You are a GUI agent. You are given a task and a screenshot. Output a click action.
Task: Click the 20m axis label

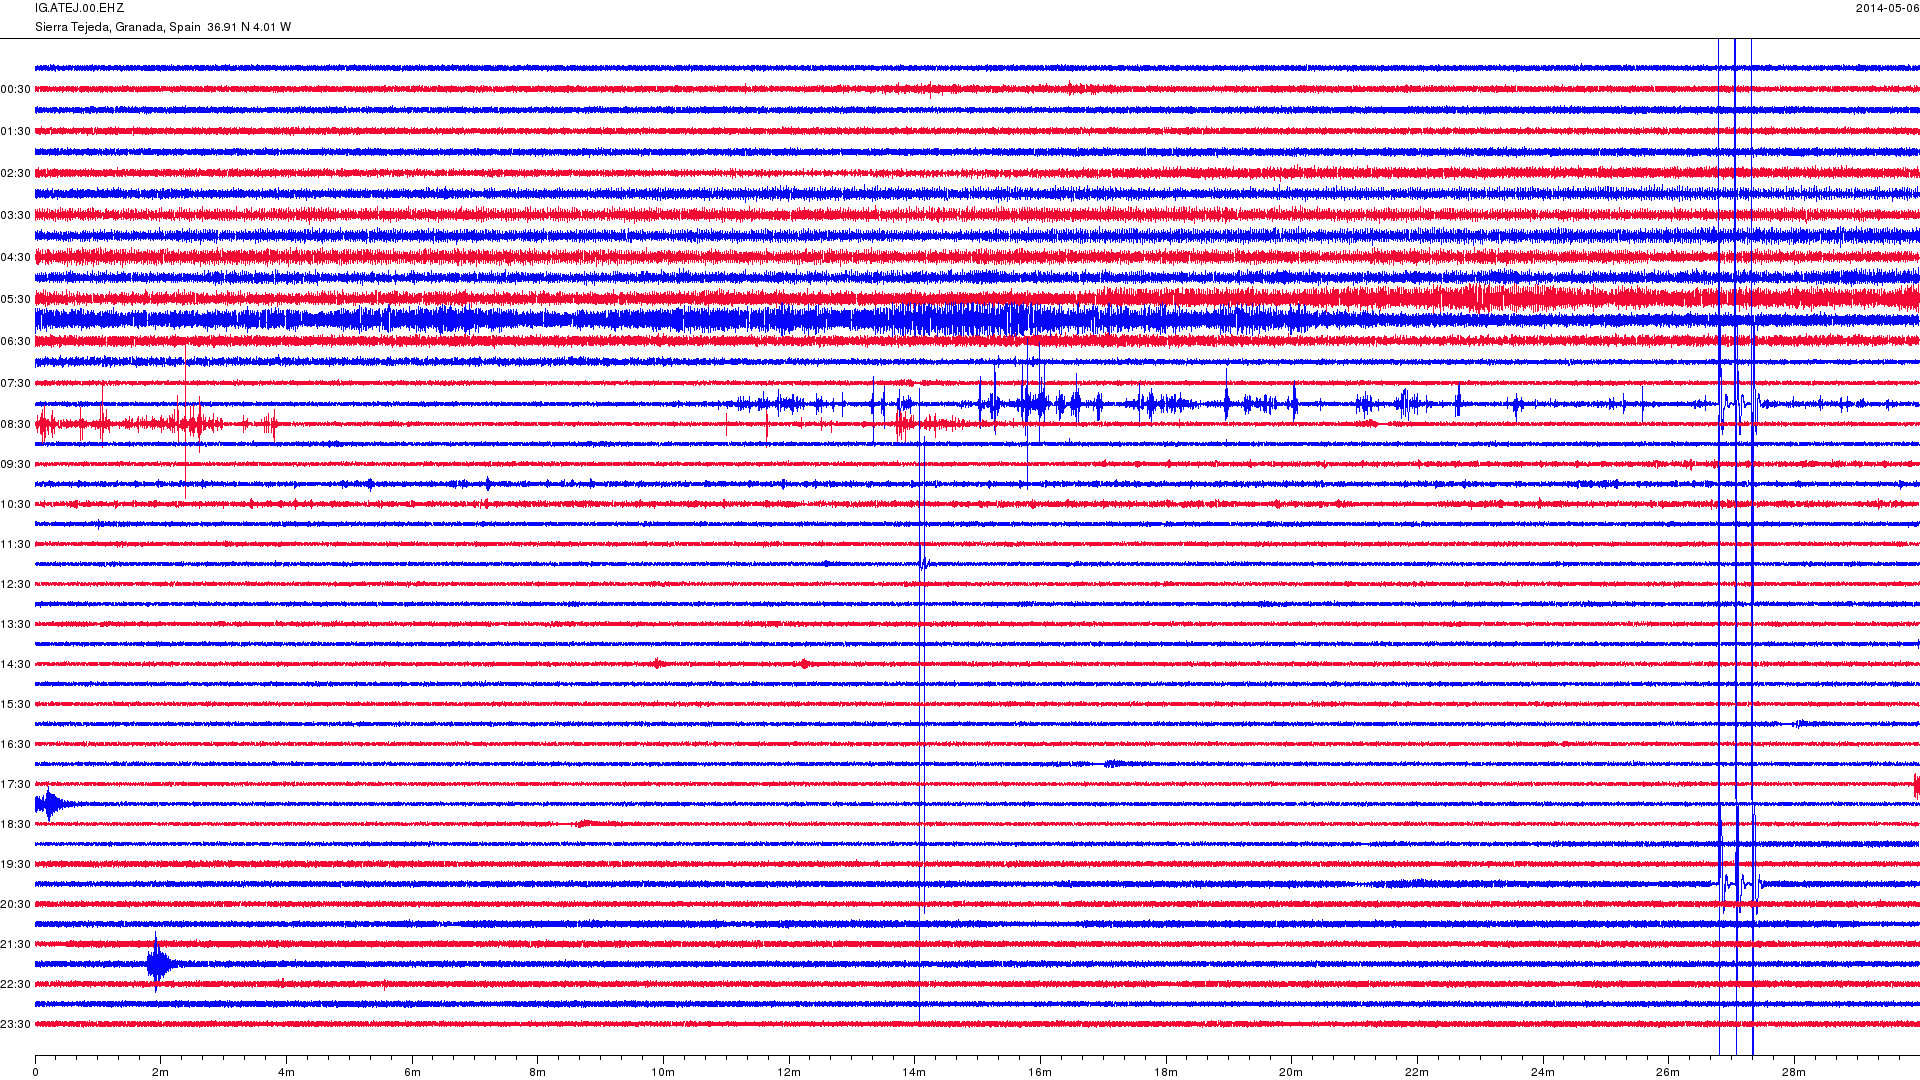[x=1291, y=1072]
